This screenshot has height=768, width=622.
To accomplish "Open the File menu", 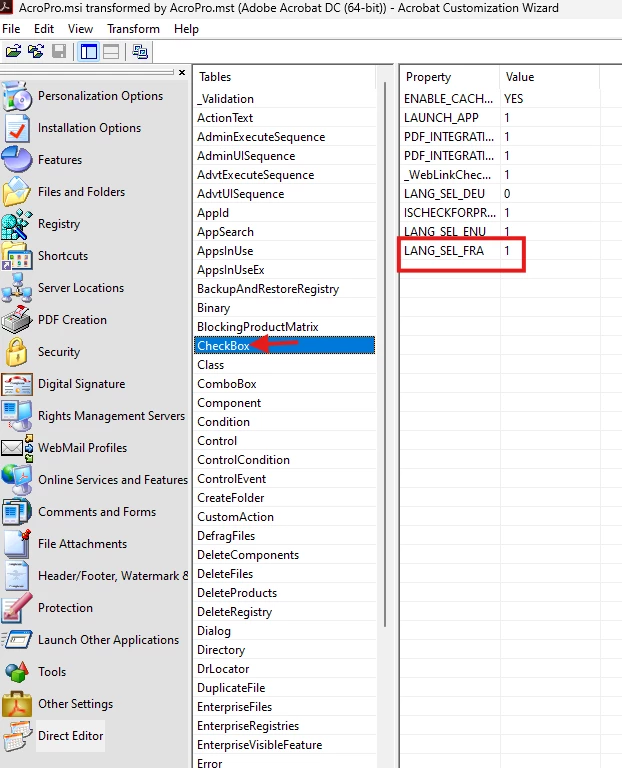I will 11,29.
